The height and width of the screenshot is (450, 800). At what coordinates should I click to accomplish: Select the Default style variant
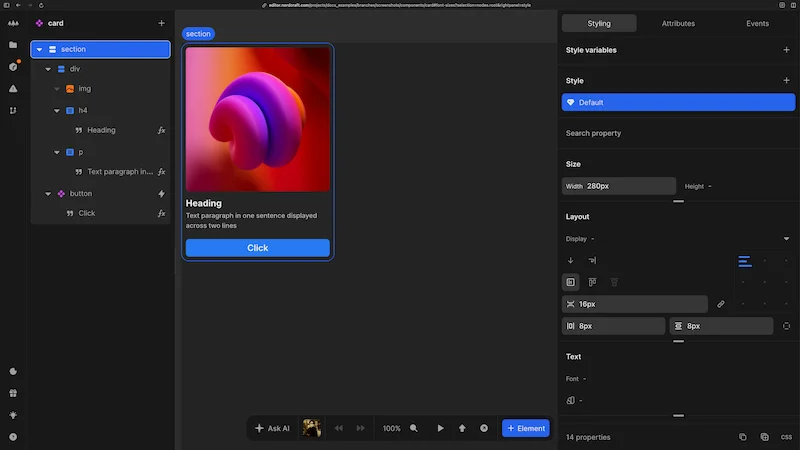678,102
